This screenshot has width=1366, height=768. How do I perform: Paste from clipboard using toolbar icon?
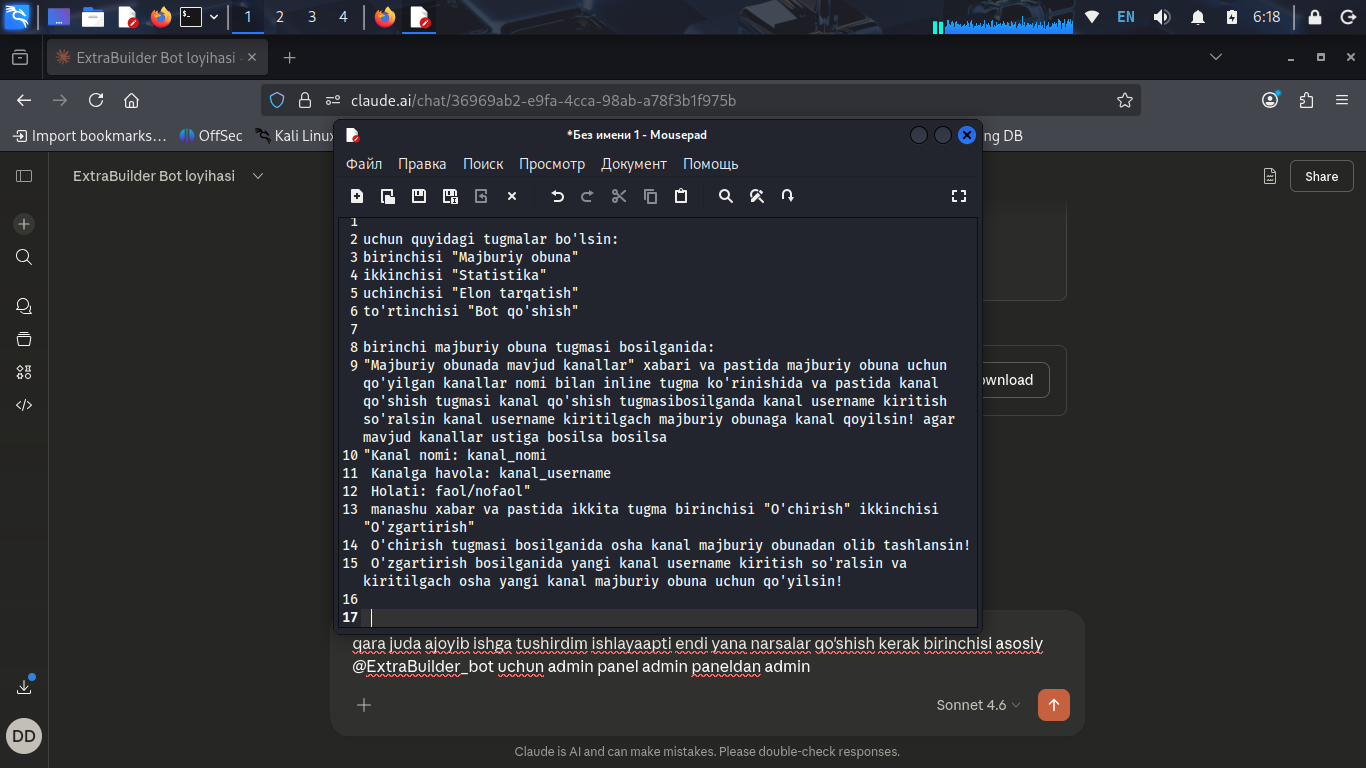click(x=681, y=196)
